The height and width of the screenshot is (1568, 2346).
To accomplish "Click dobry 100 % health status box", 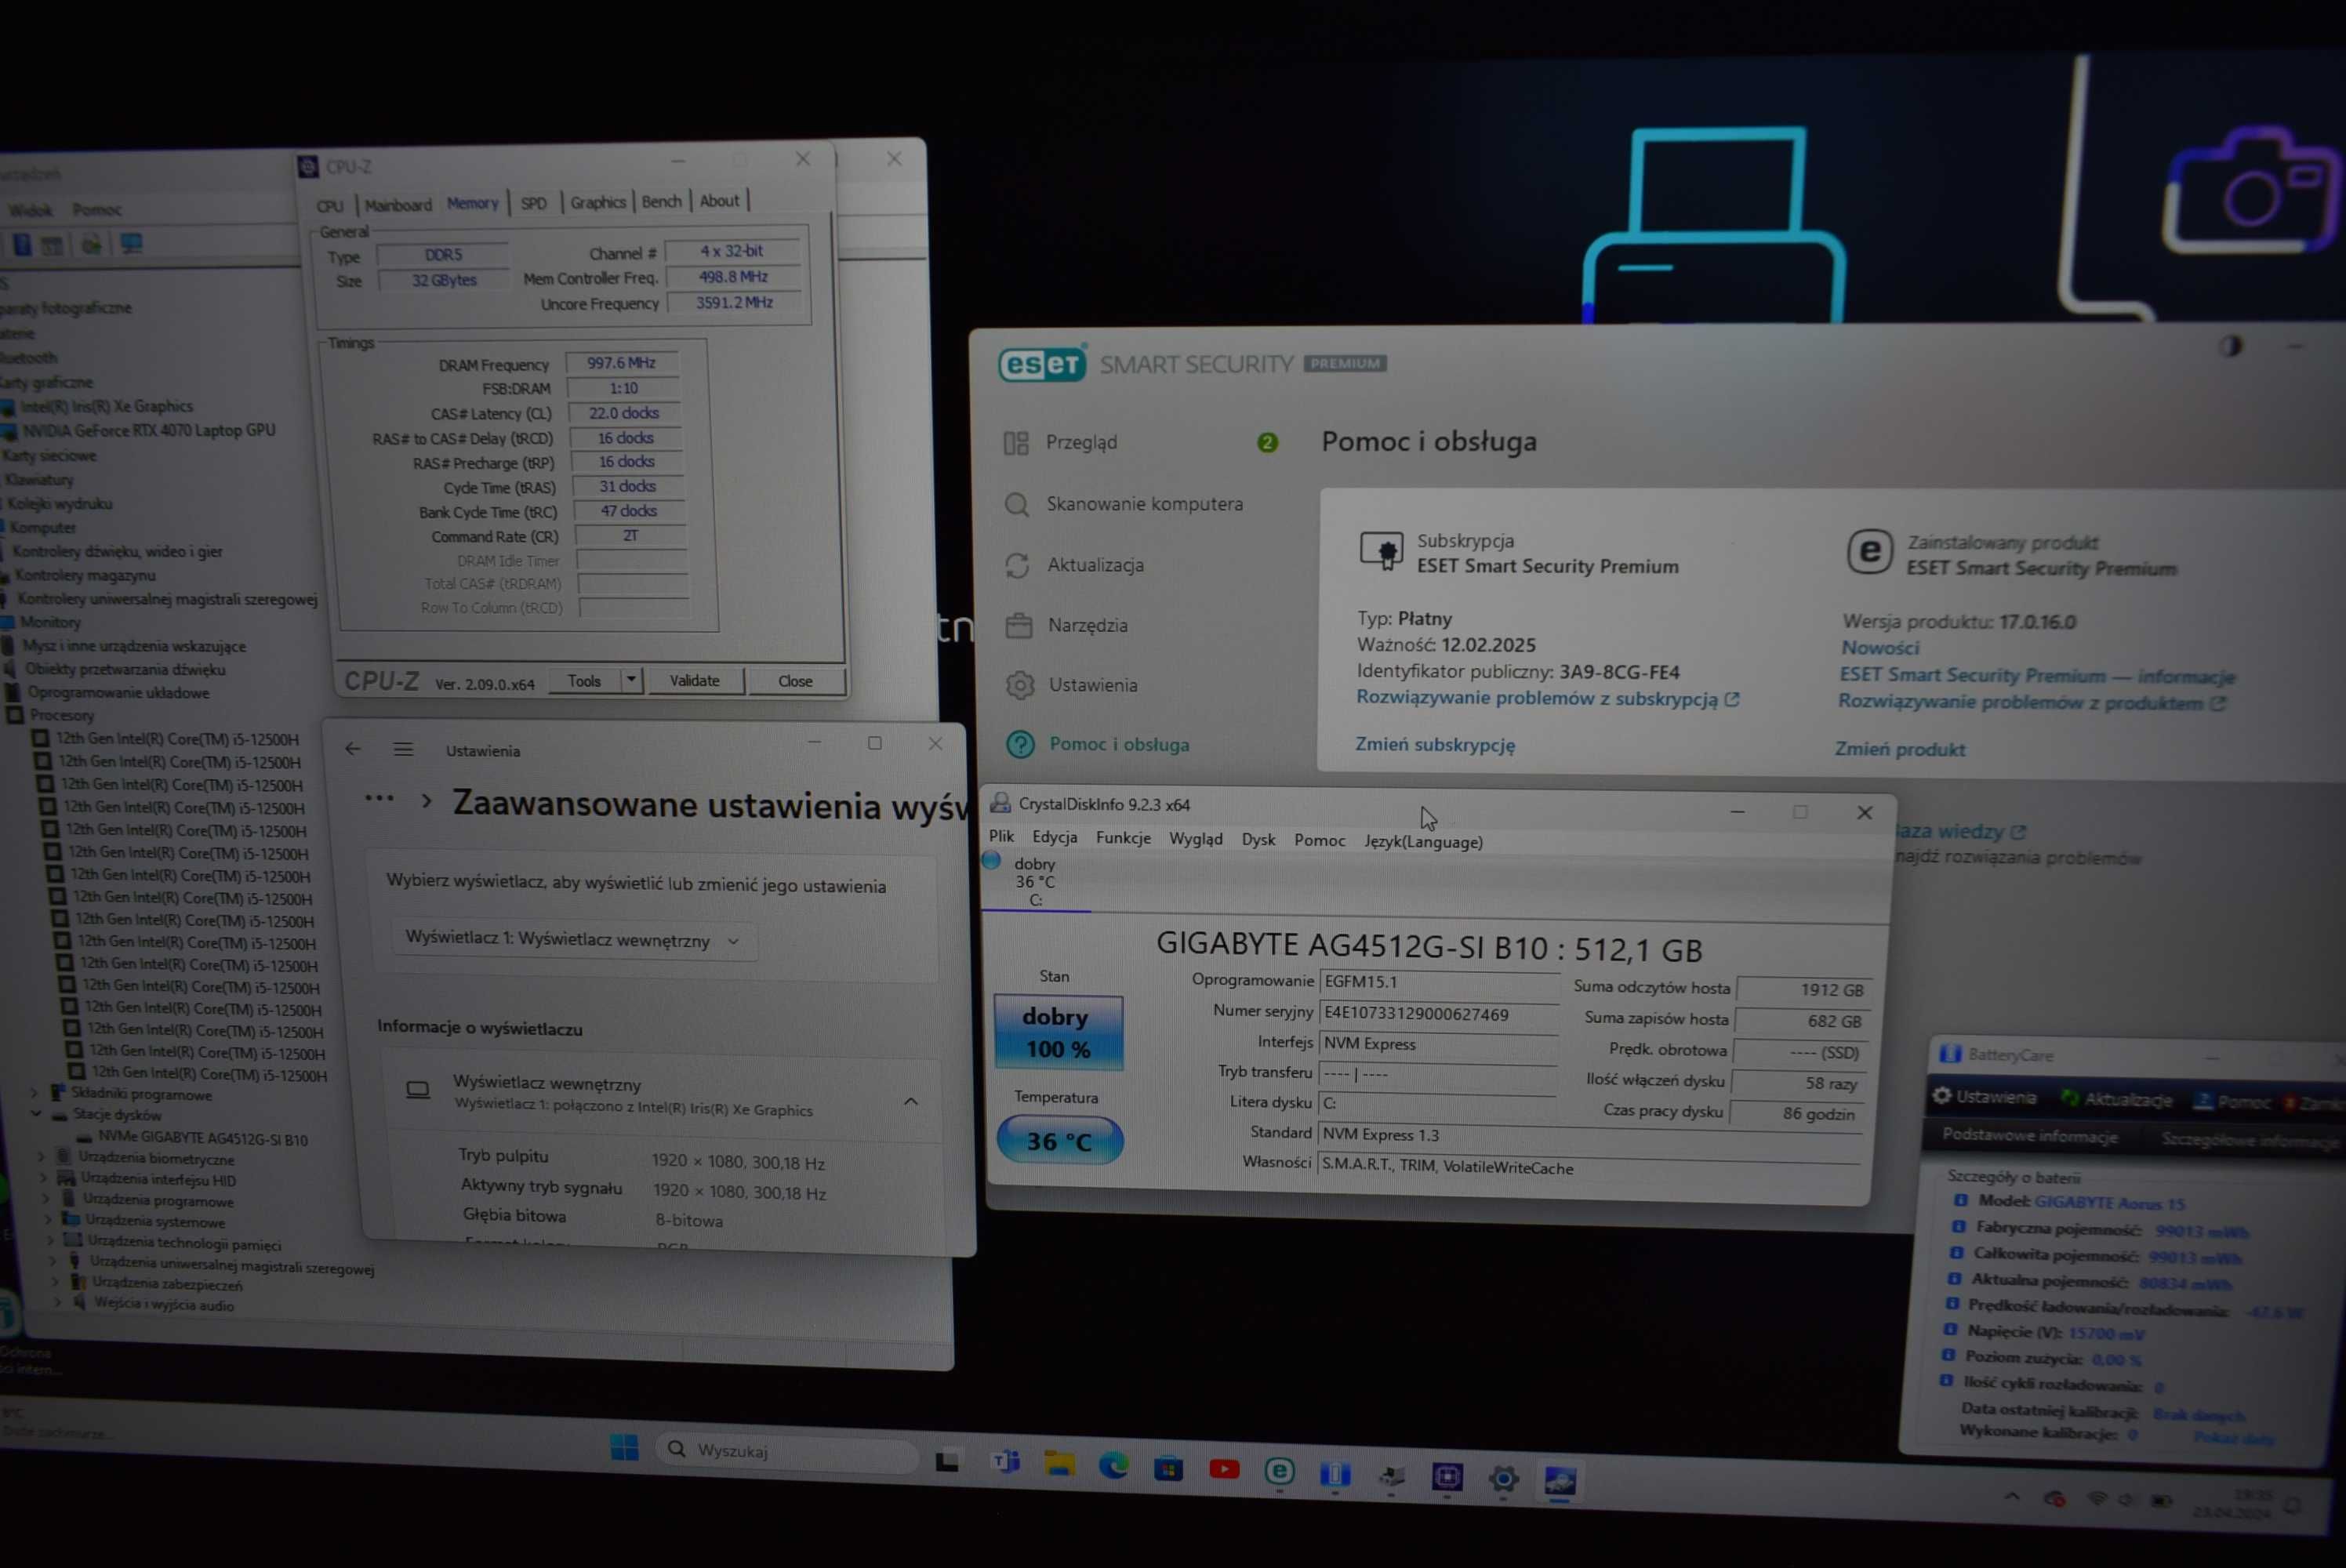I will click(1058, 1032).
